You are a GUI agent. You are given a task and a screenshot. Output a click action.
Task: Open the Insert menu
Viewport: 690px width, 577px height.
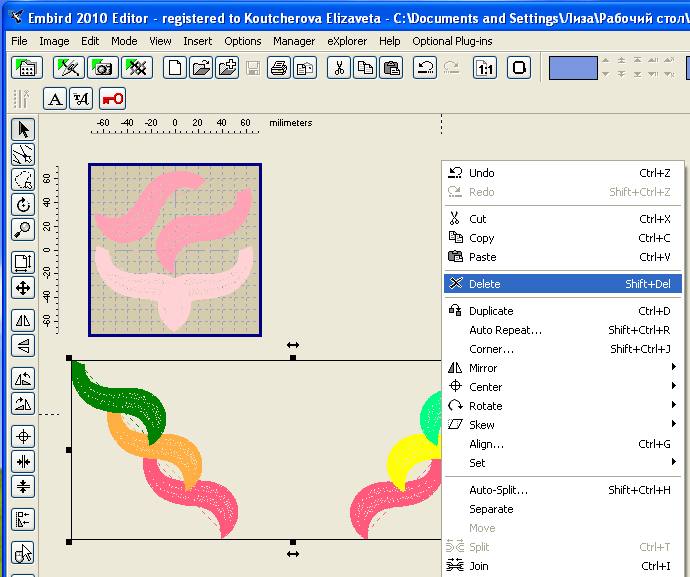(197, 41)
